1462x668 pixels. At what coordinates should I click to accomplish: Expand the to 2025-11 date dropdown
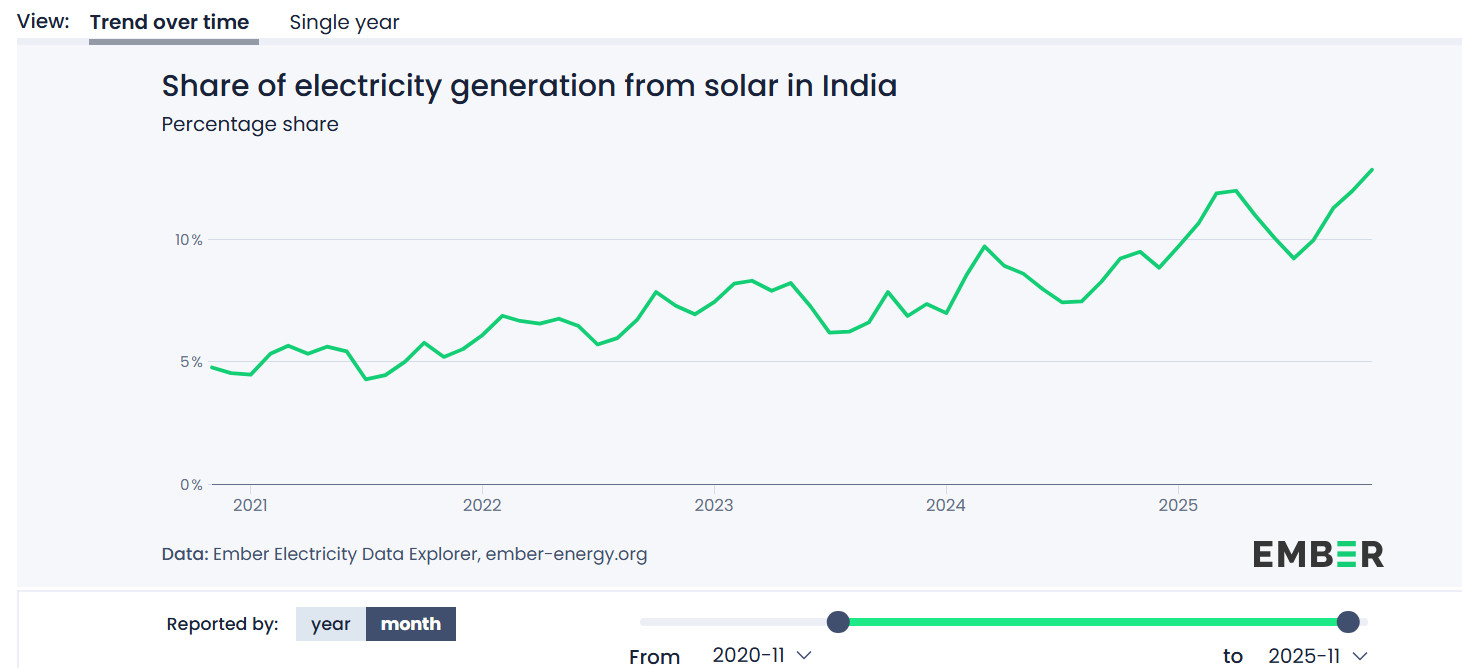[1317, 656]
